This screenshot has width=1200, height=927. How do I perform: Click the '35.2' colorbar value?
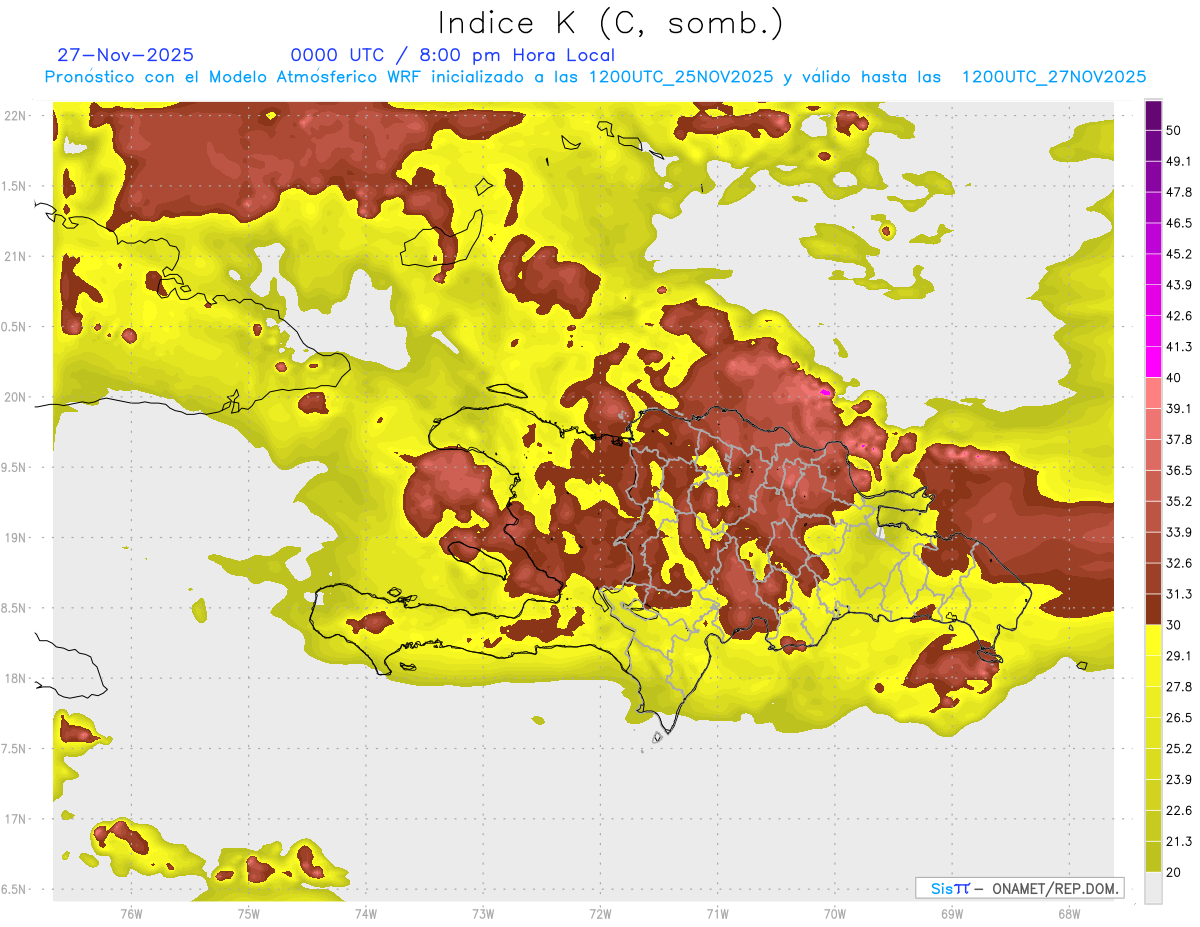(x=1179, y=501)
